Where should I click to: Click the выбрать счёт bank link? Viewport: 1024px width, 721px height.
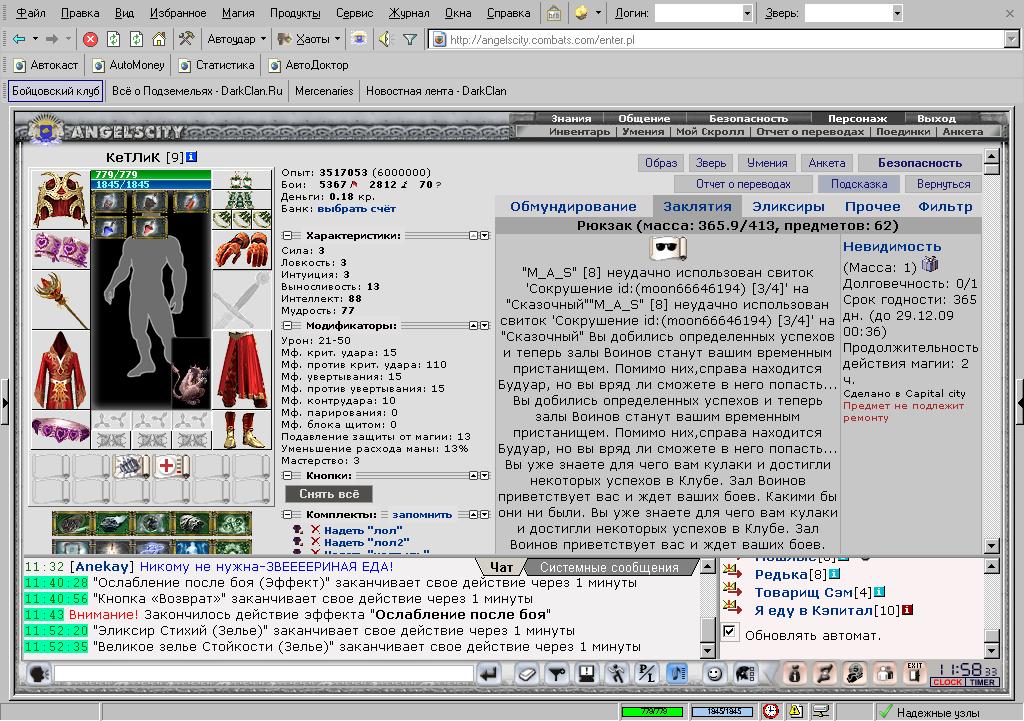357,209
